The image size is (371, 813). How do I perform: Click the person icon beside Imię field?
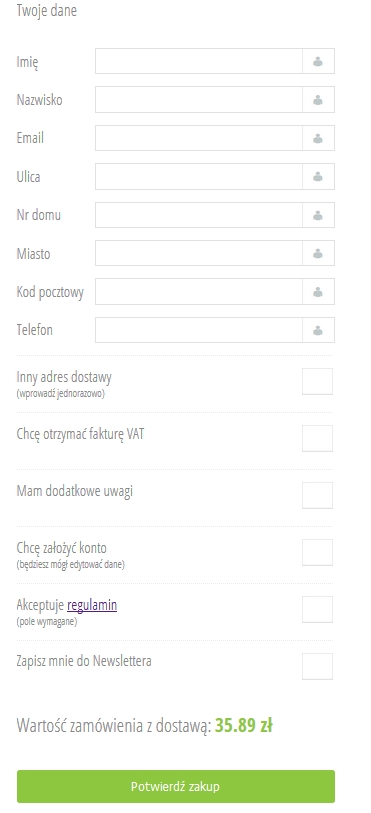[318, 62]
